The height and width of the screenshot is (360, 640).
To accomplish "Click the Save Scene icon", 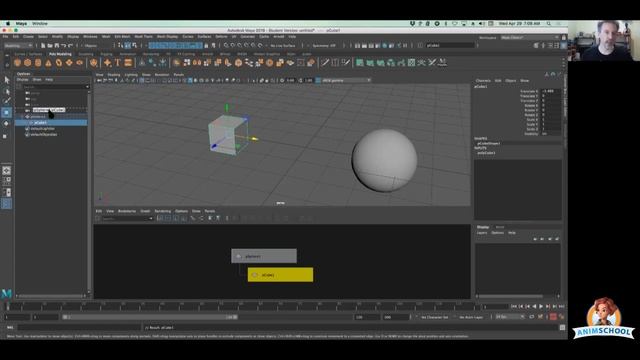I will [56, 46].
